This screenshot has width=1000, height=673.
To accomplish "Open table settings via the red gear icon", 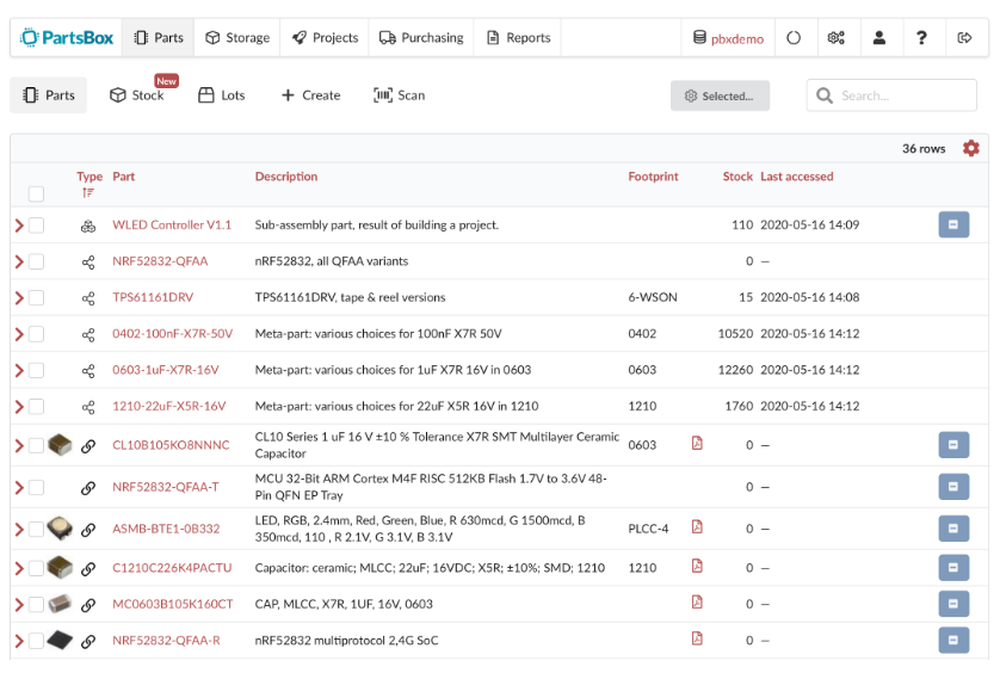I will point(970,147).
